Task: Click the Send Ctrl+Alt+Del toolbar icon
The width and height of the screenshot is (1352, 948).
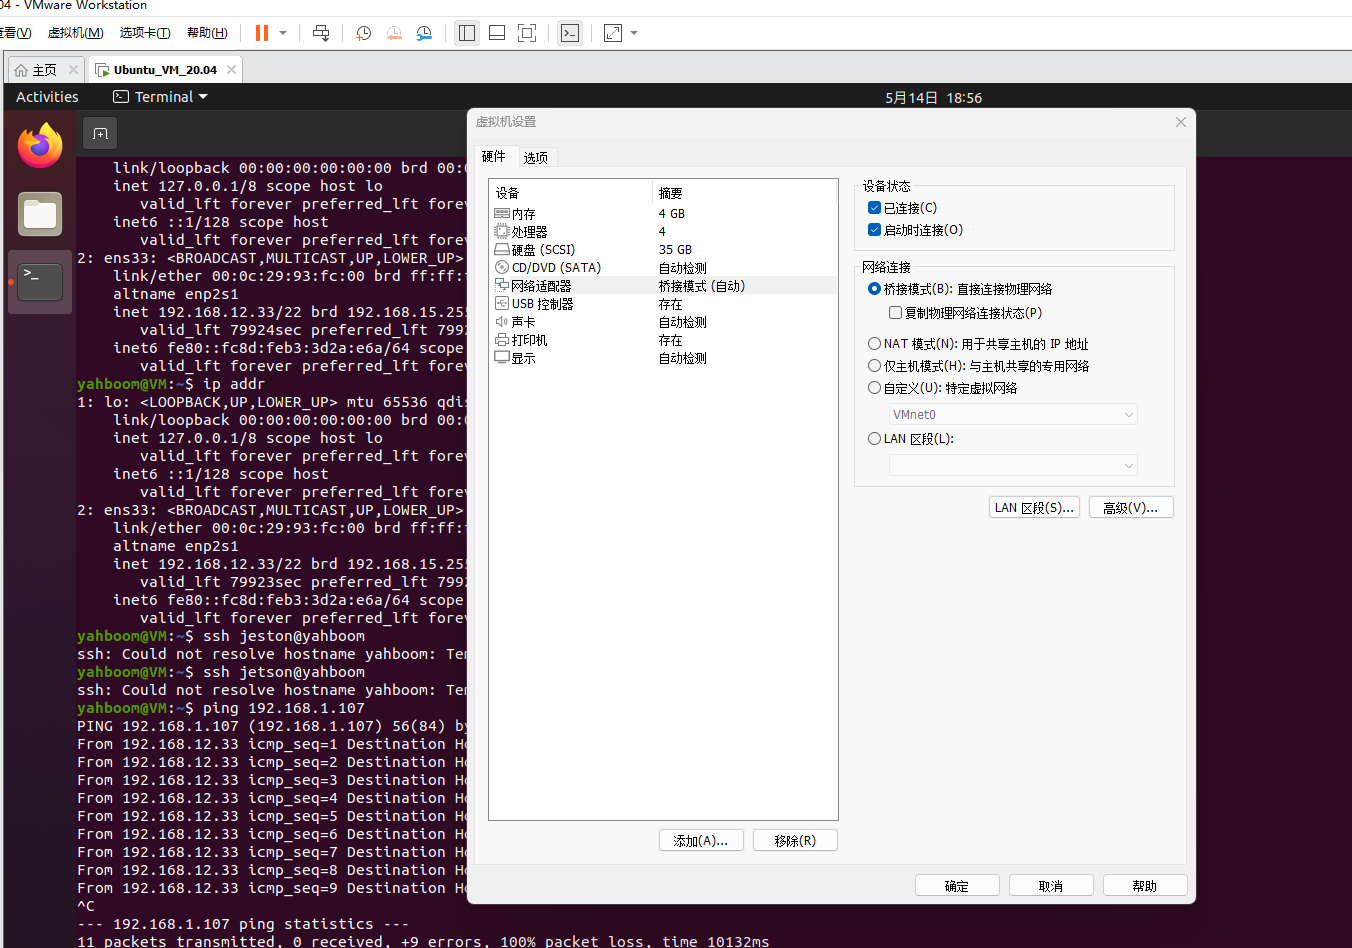Action: [x=321, y=33]
